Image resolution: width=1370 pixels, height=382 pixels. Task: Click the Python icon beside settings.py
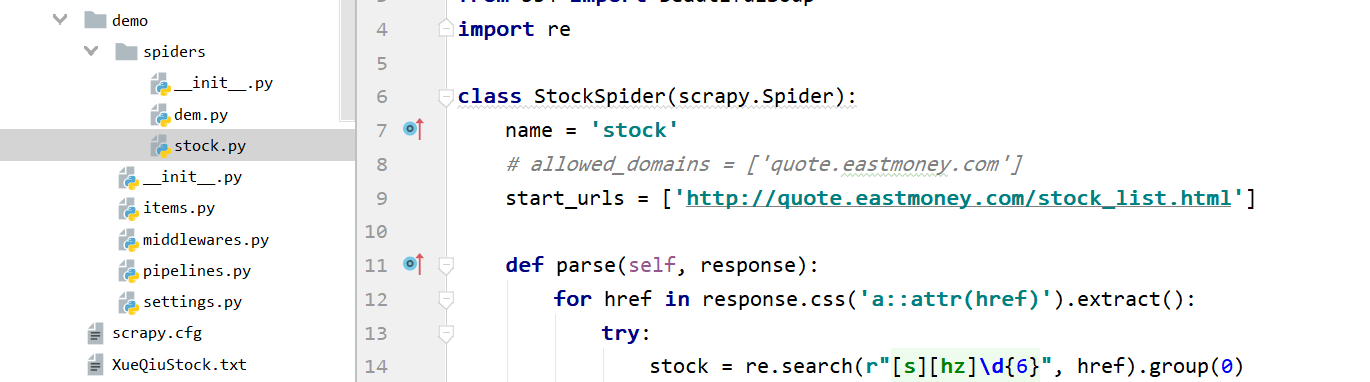click(128, 302)
